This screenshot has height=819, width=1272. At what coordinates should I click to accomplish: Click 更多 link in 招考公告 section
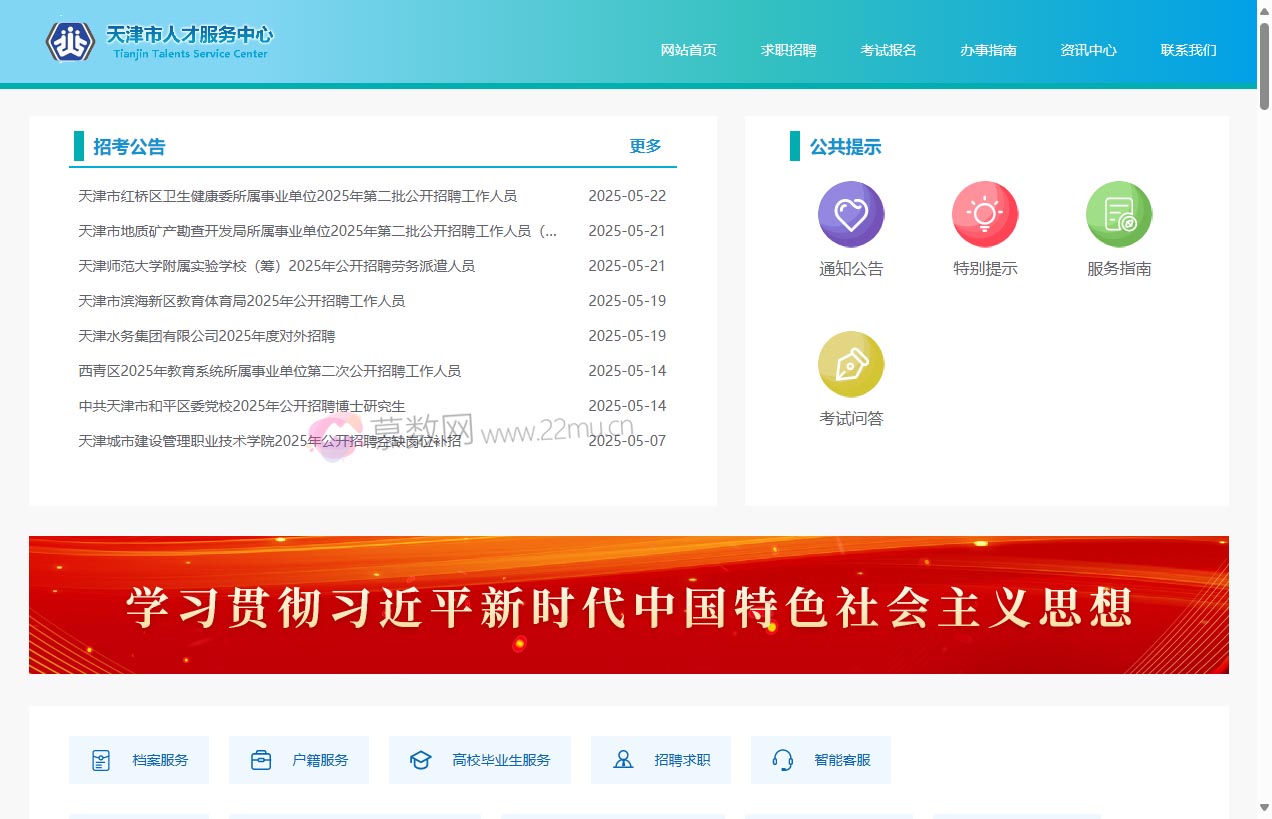[x=645, y=146]
